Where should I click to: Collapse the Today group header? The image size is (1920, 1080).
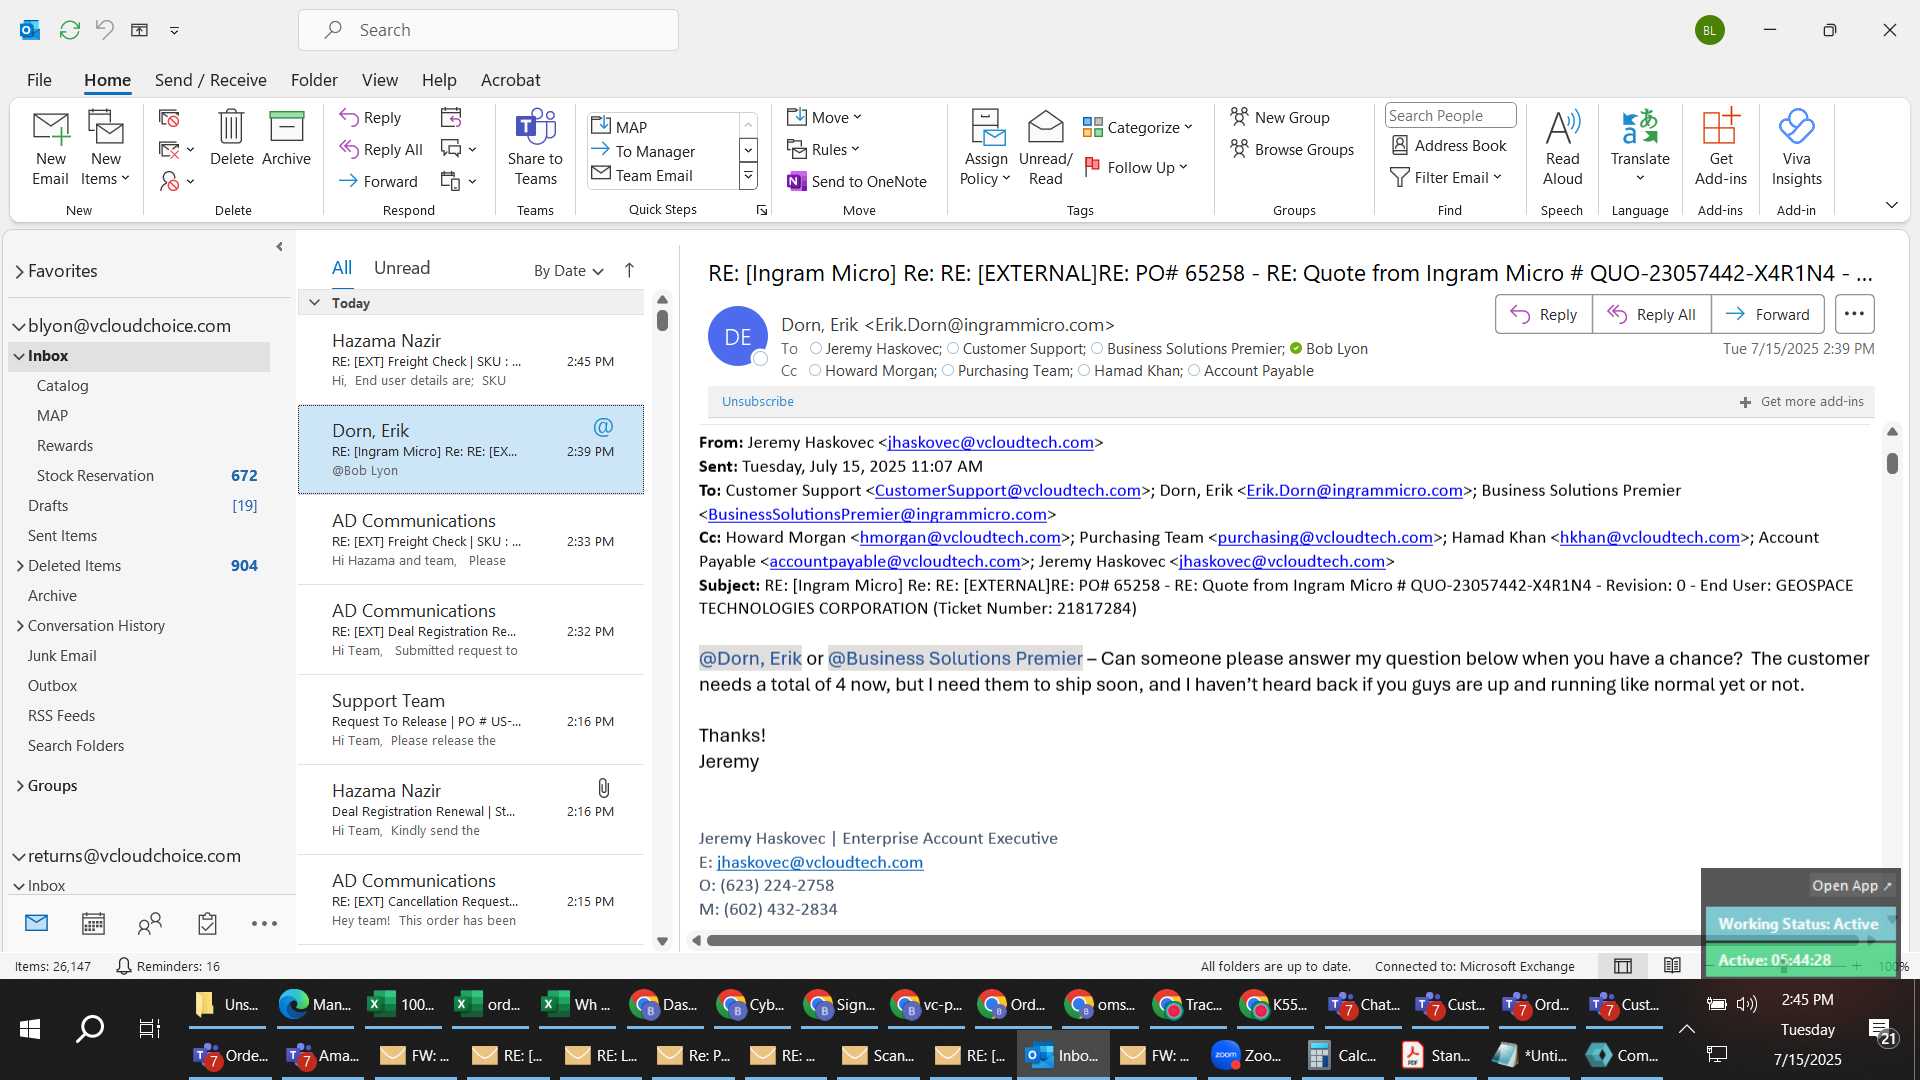[314, 303]
